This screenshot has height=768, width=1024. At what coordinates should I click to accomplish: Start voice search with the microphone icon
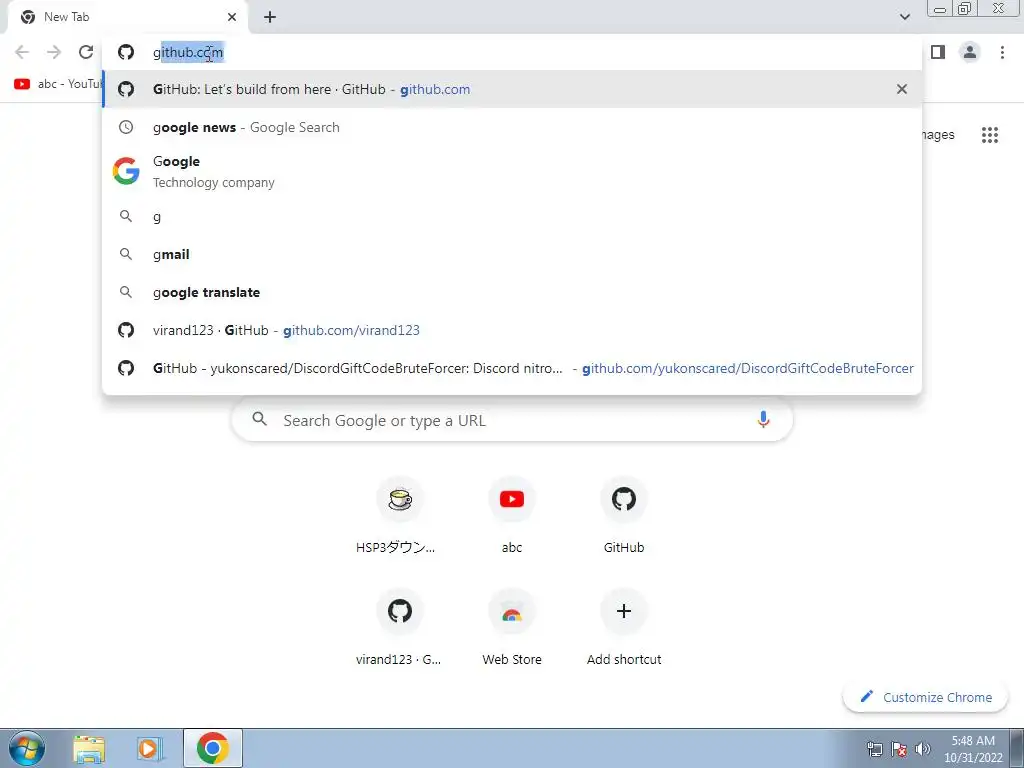(x=763, y=420)
